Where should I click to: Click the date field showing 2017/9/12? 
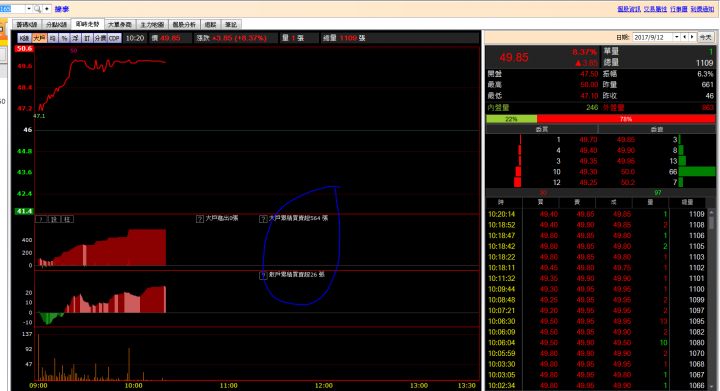point(652,37)
